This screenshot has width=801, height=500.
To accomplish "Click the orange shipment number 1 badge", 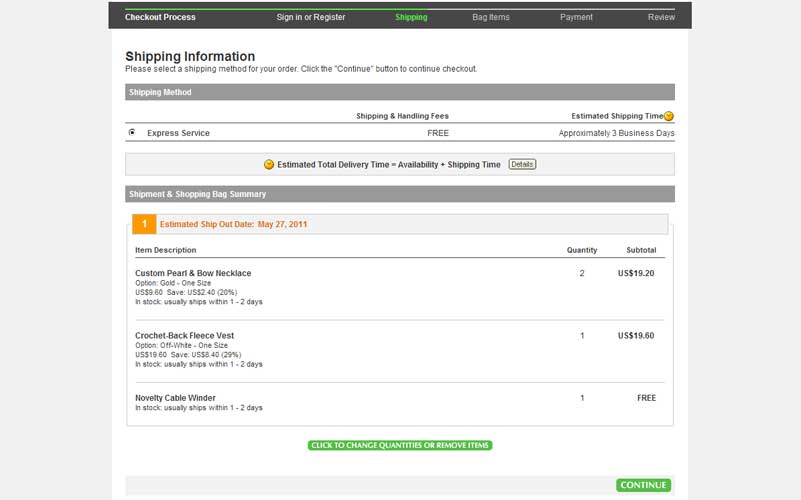I will tap(145, 224).
